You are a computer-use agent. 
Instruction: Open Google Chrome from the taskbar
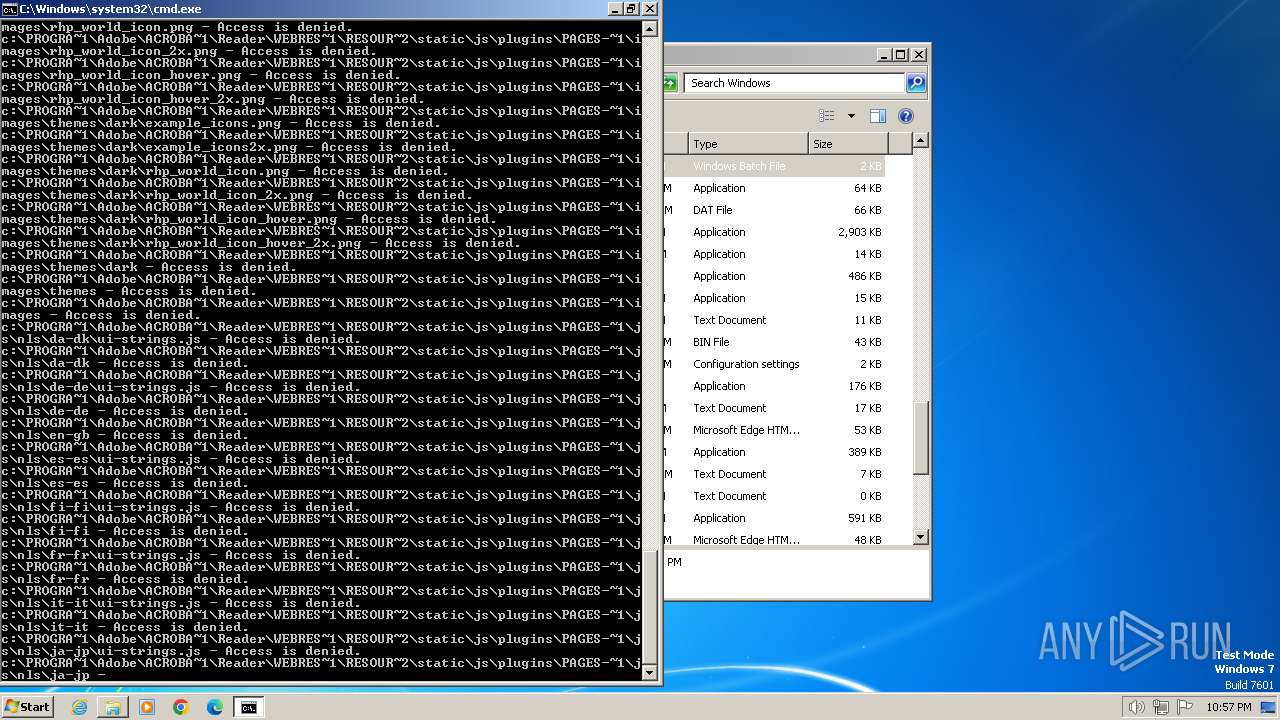tap(181, 707)
